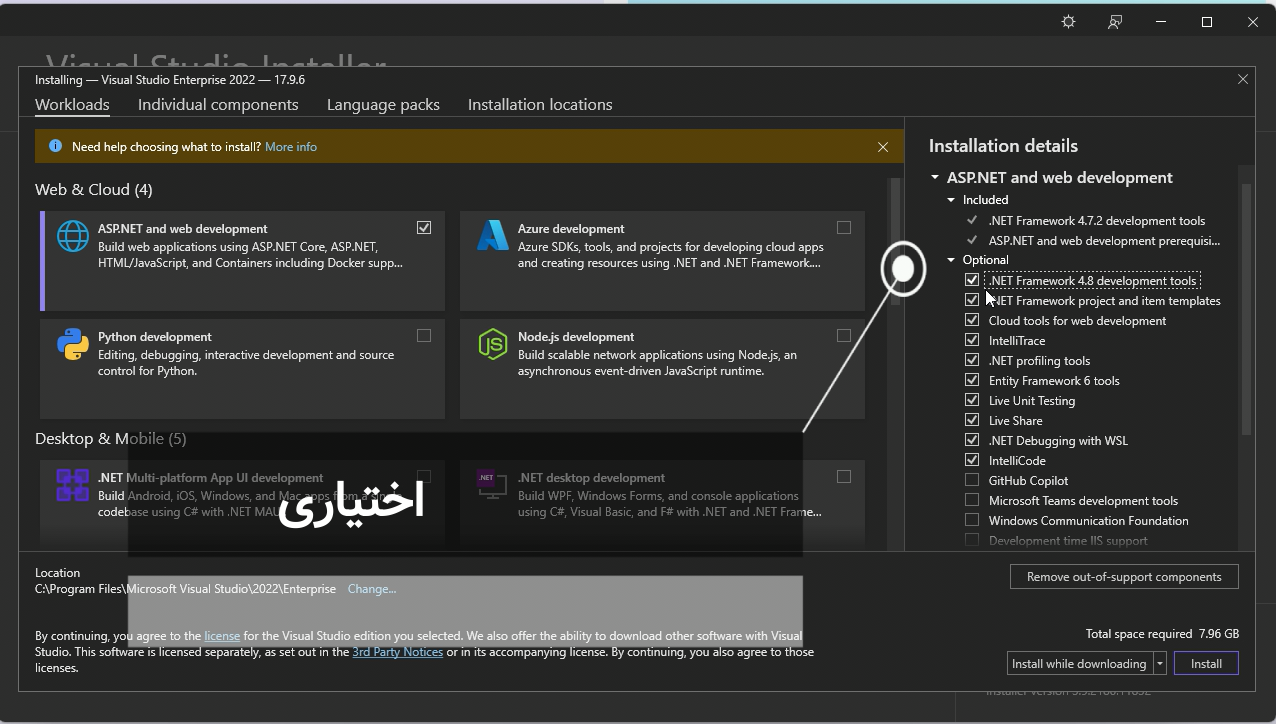Switch to Installation locations tab
Screen dimensions: 1276x724
coord(540,104)
